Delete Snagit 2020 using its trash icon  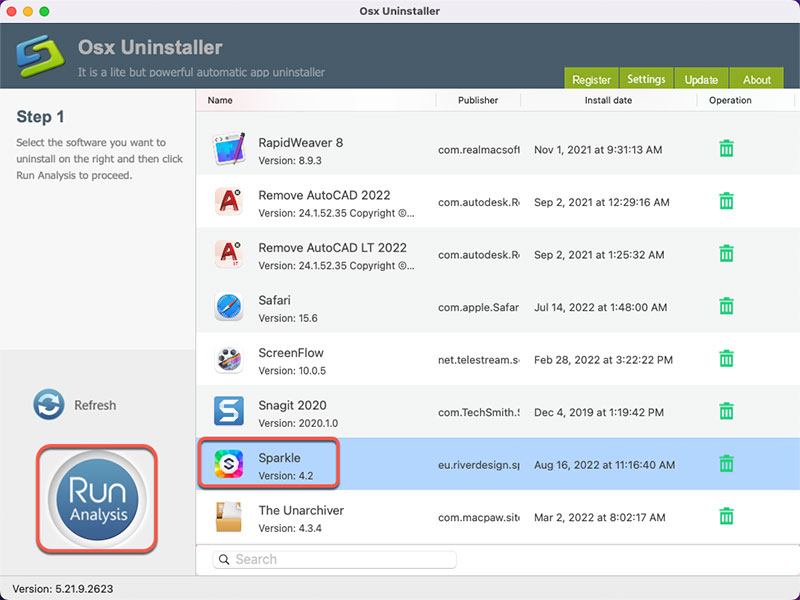[726, 411]
